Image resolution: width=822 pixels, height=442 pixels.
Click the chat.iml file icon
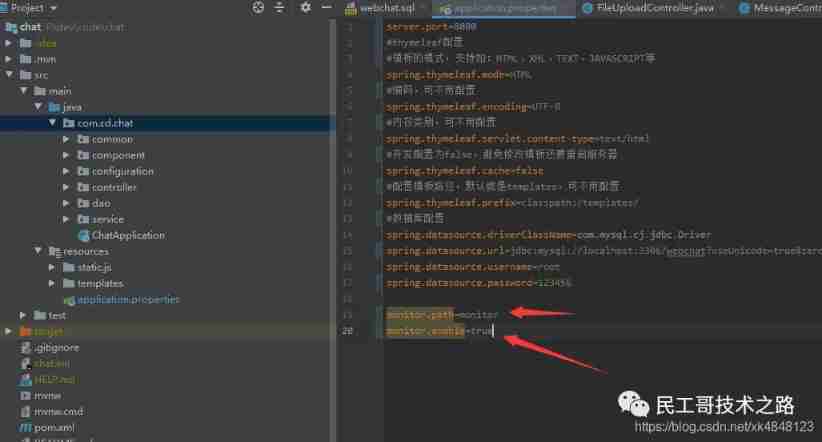25,363
